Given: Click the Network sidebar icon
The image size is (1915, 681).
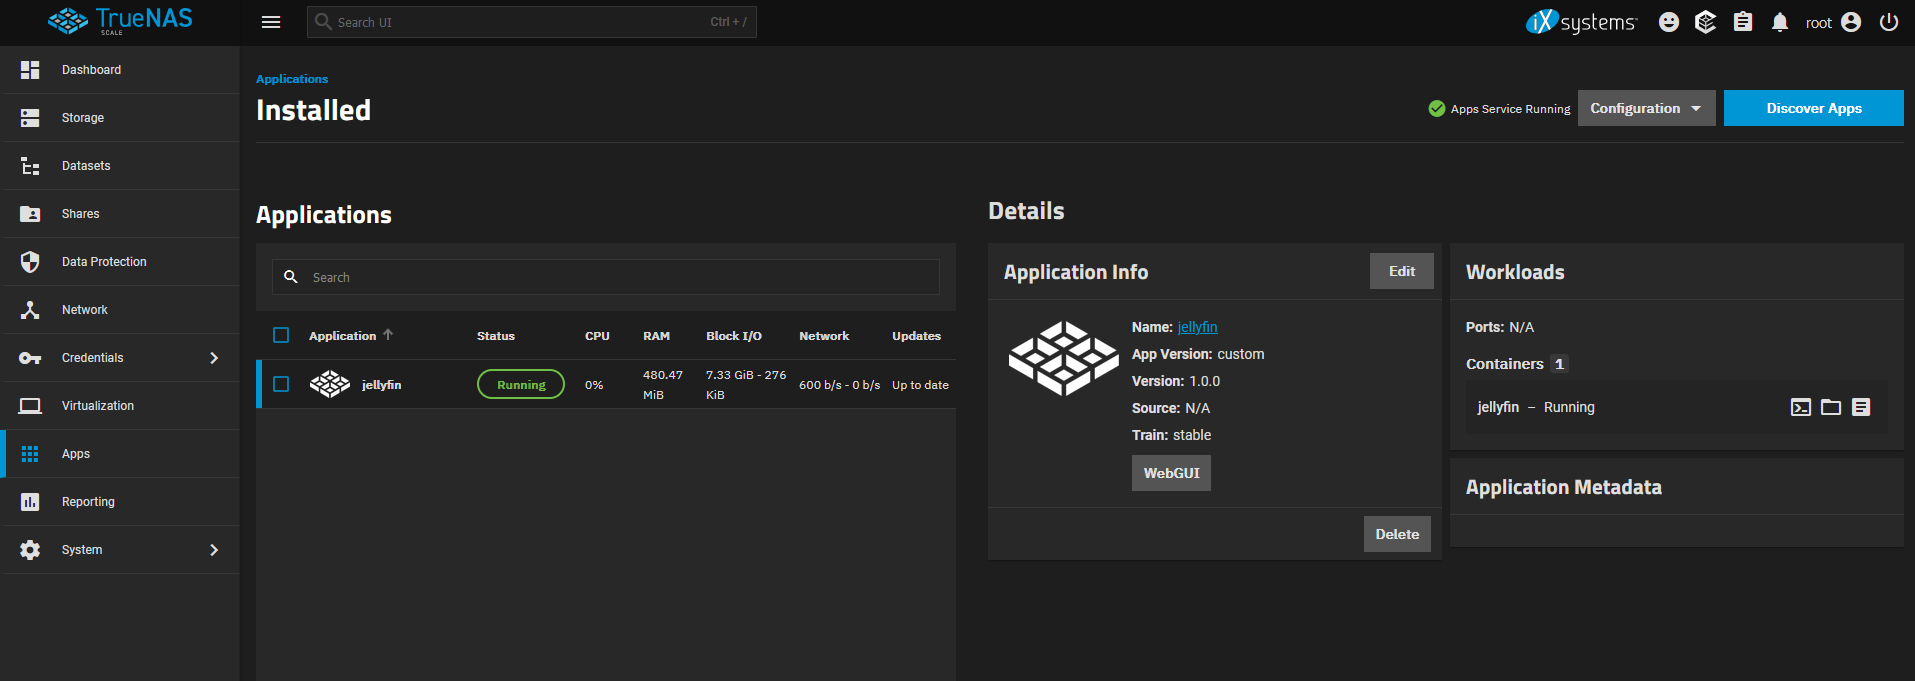Looking at the screenshot, I should tap(30, 310).
